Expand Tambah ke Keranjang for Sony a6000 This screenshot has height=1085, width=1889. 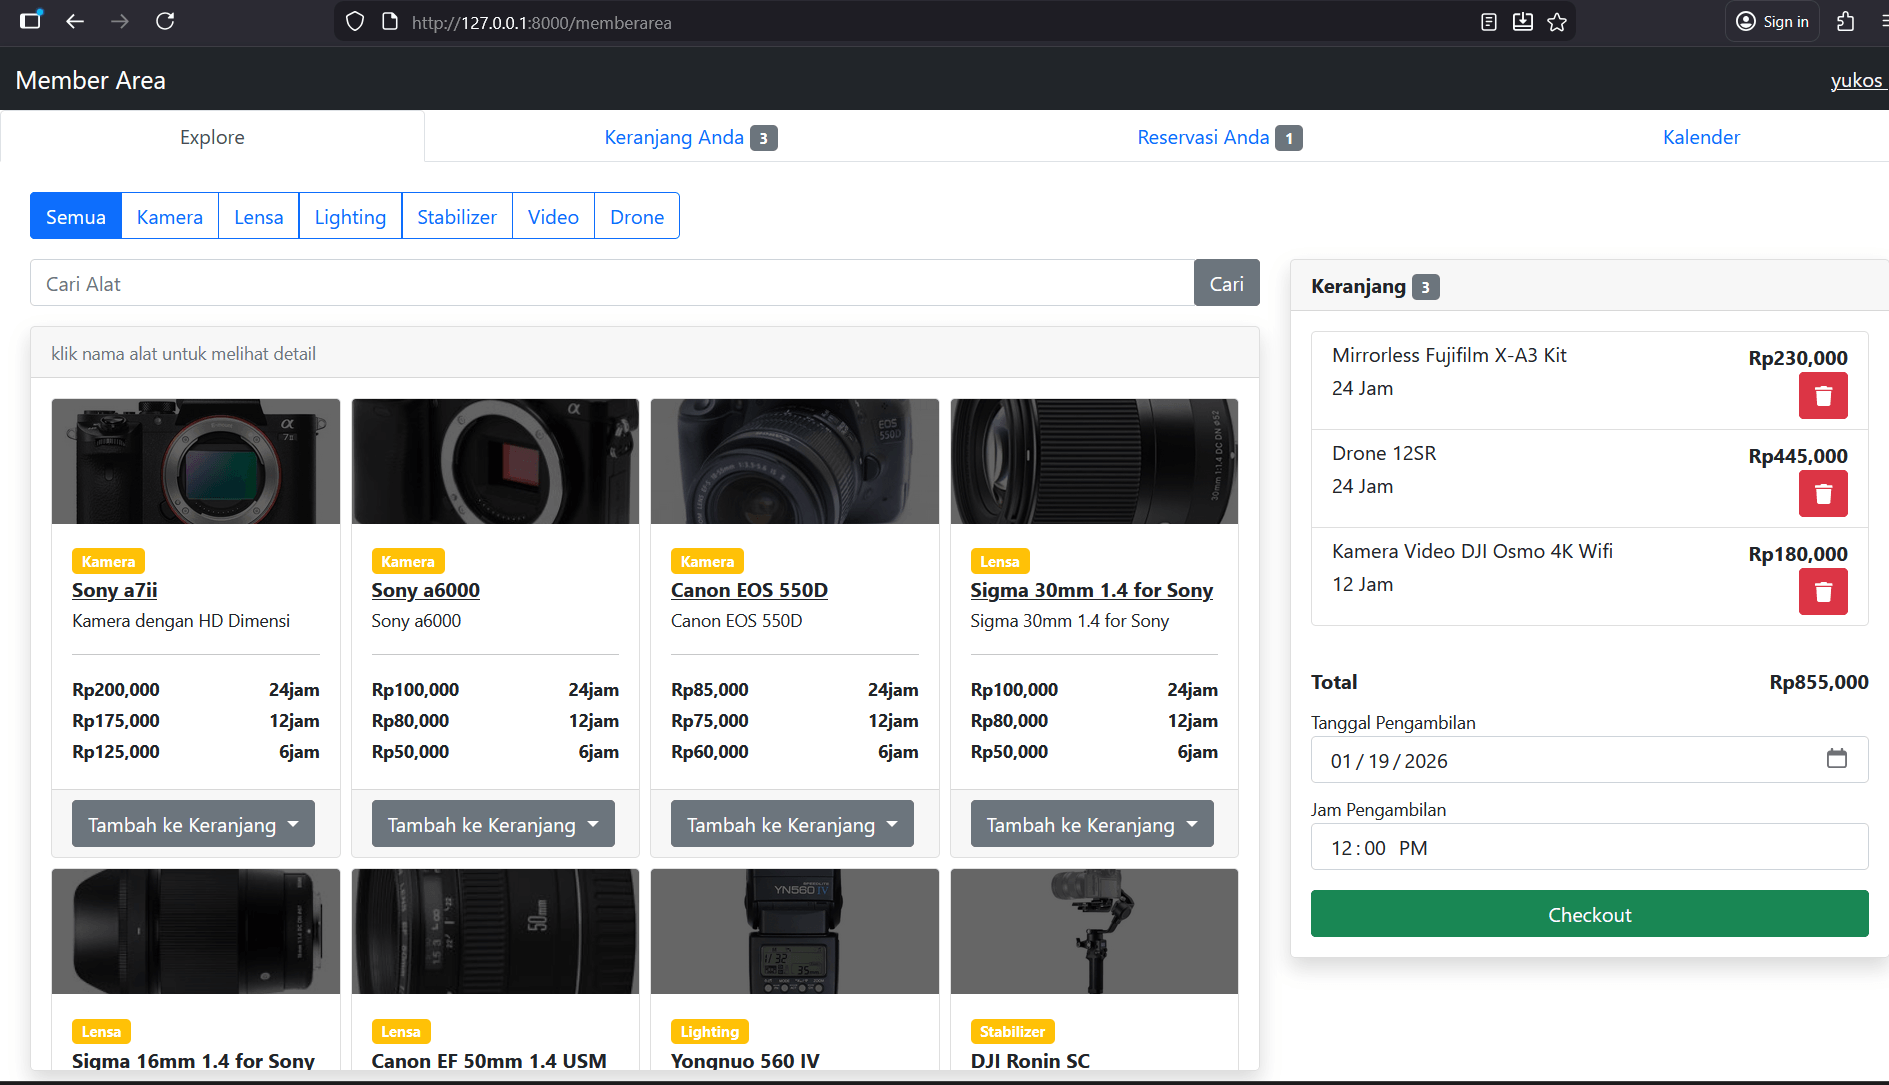[x=493, y=824]
